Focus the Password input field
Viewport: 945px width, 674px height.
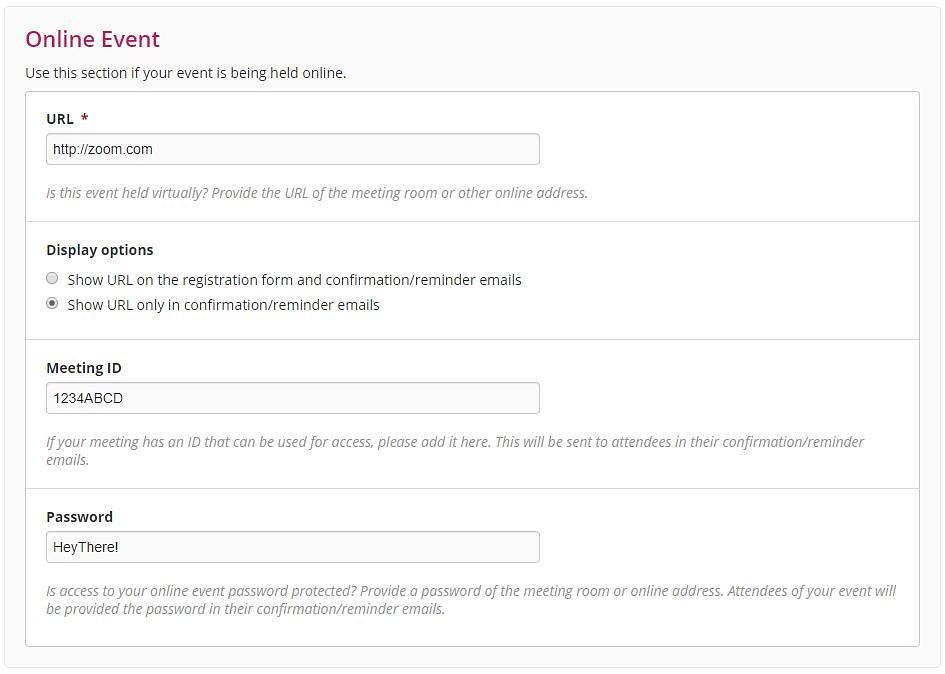tap(293, 547)
